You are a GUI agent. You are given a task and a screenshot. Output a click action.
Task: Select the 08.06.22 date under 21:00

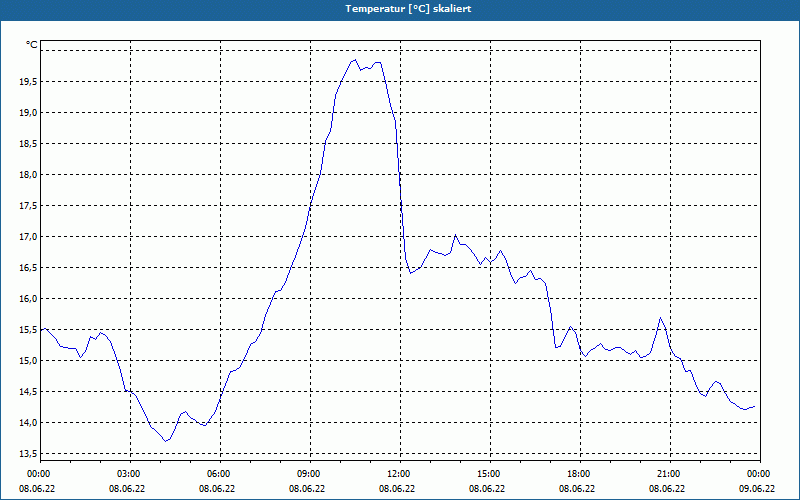(x=667, y=488)
